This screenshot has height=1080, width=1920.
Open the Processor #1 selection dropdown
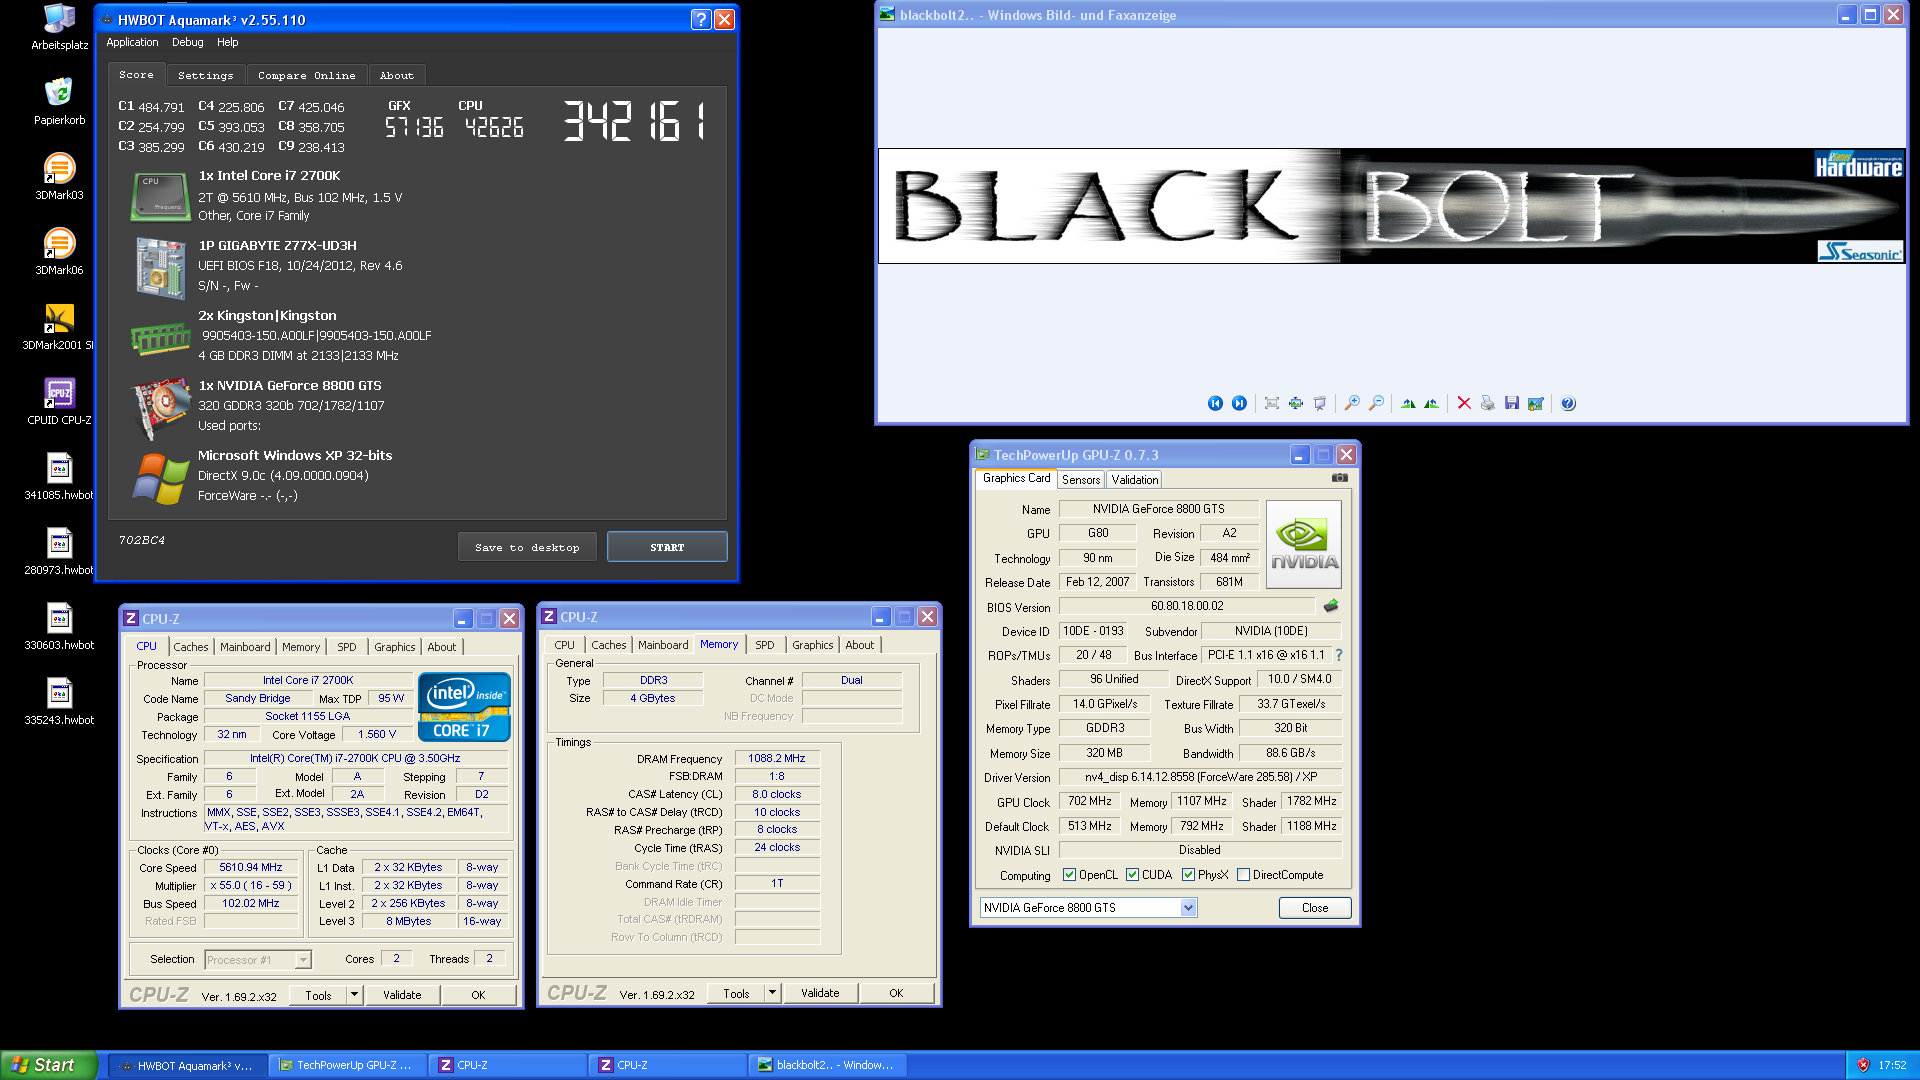[x=303, y=960]
